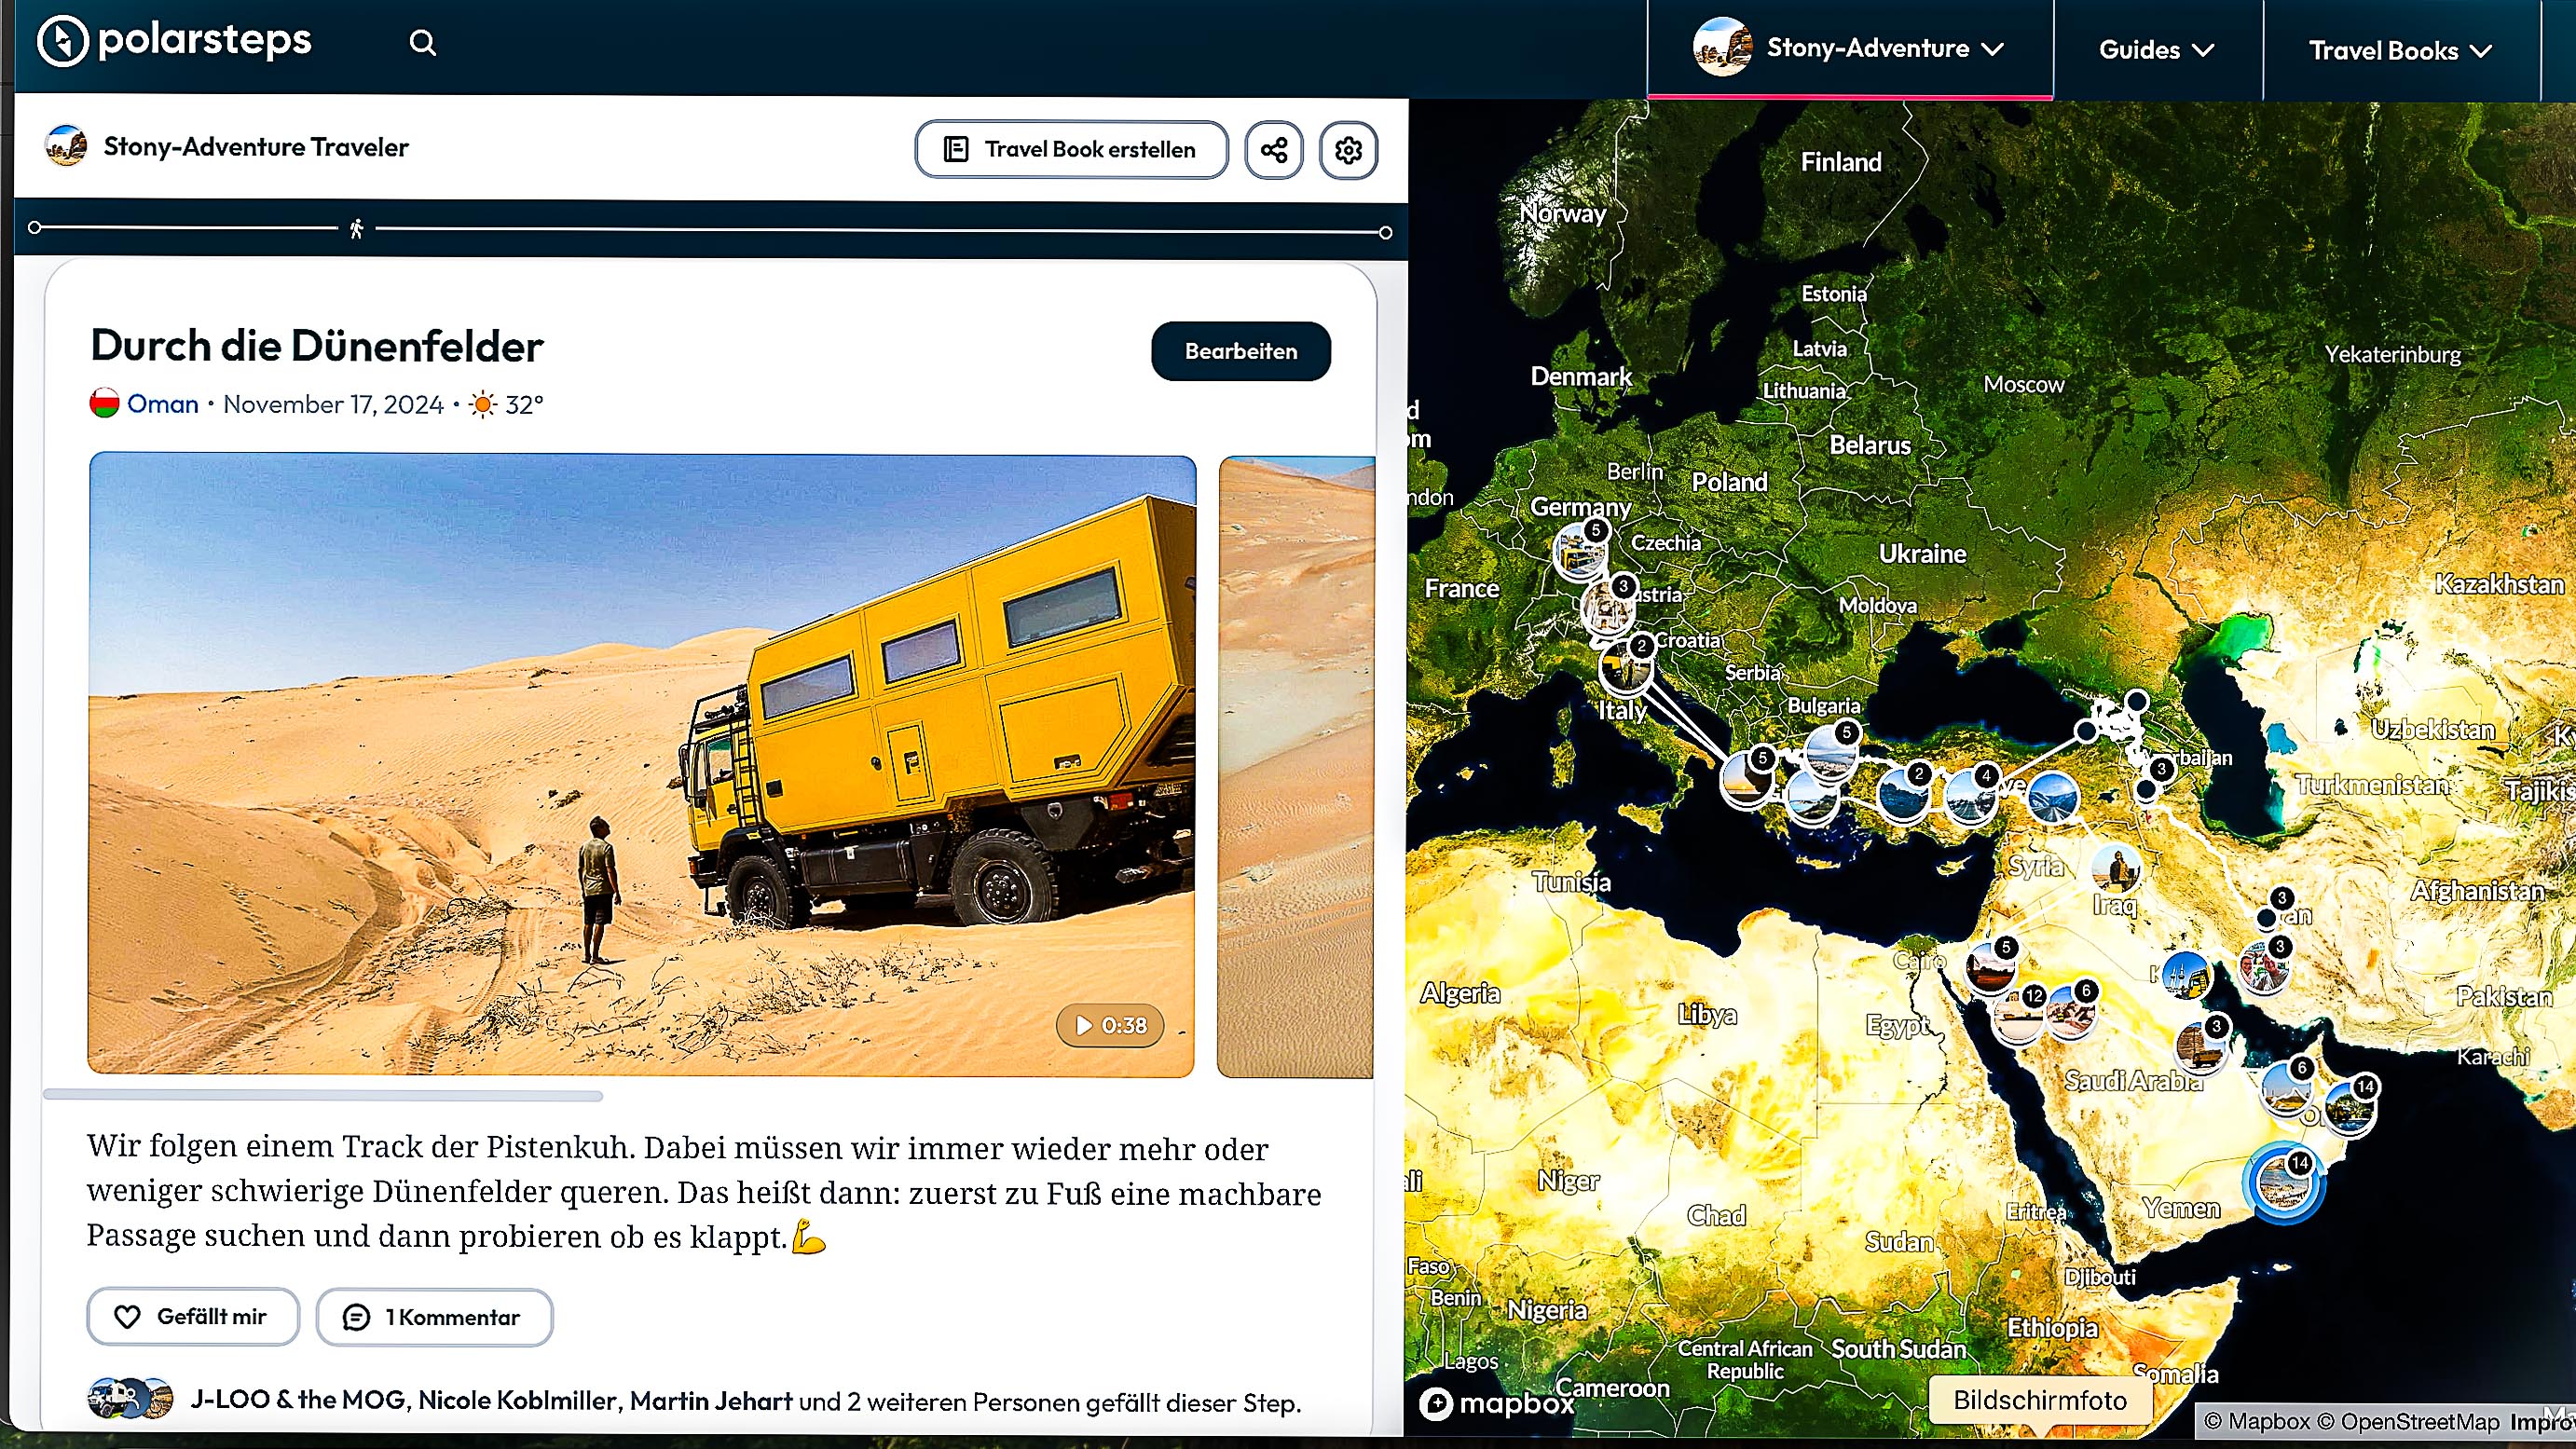Open the Oman country link
This screenshot has height=1449, width=2576.
[x=162, y=404]
